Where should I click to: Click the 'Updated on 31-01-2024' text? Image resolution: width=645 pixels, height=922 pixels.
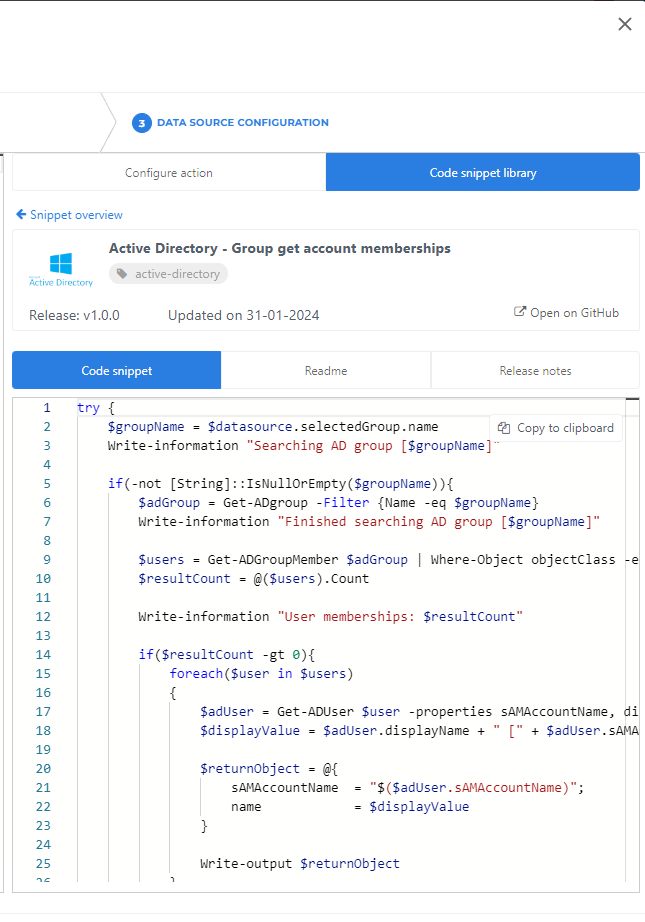click(x=243, y=315)
